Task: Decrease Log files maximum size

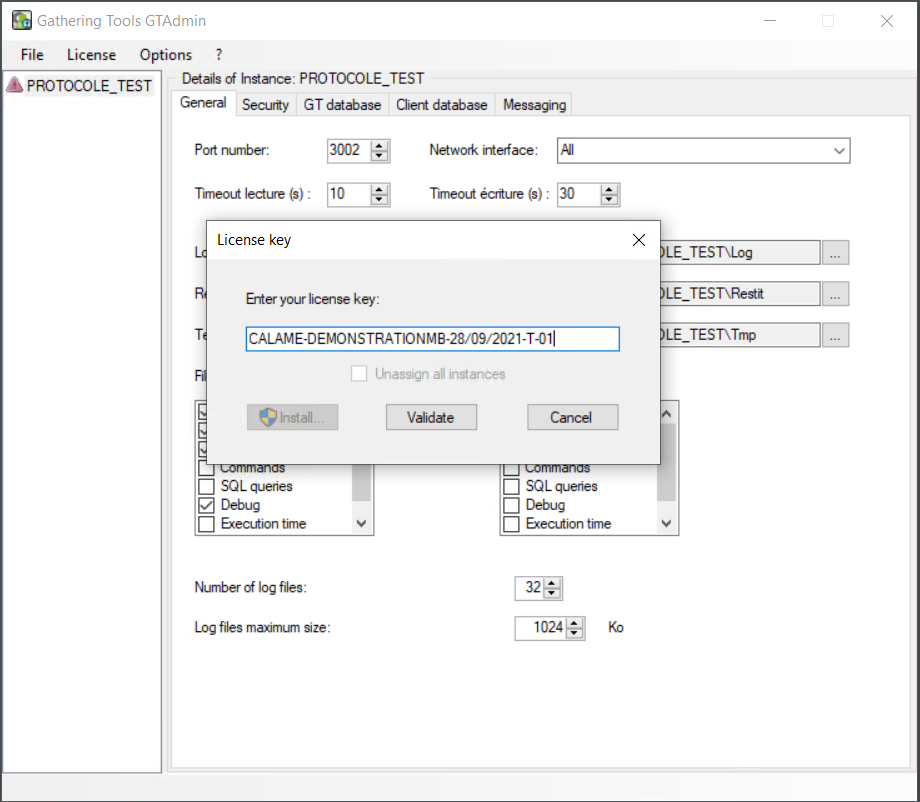Action: (574, 634)
